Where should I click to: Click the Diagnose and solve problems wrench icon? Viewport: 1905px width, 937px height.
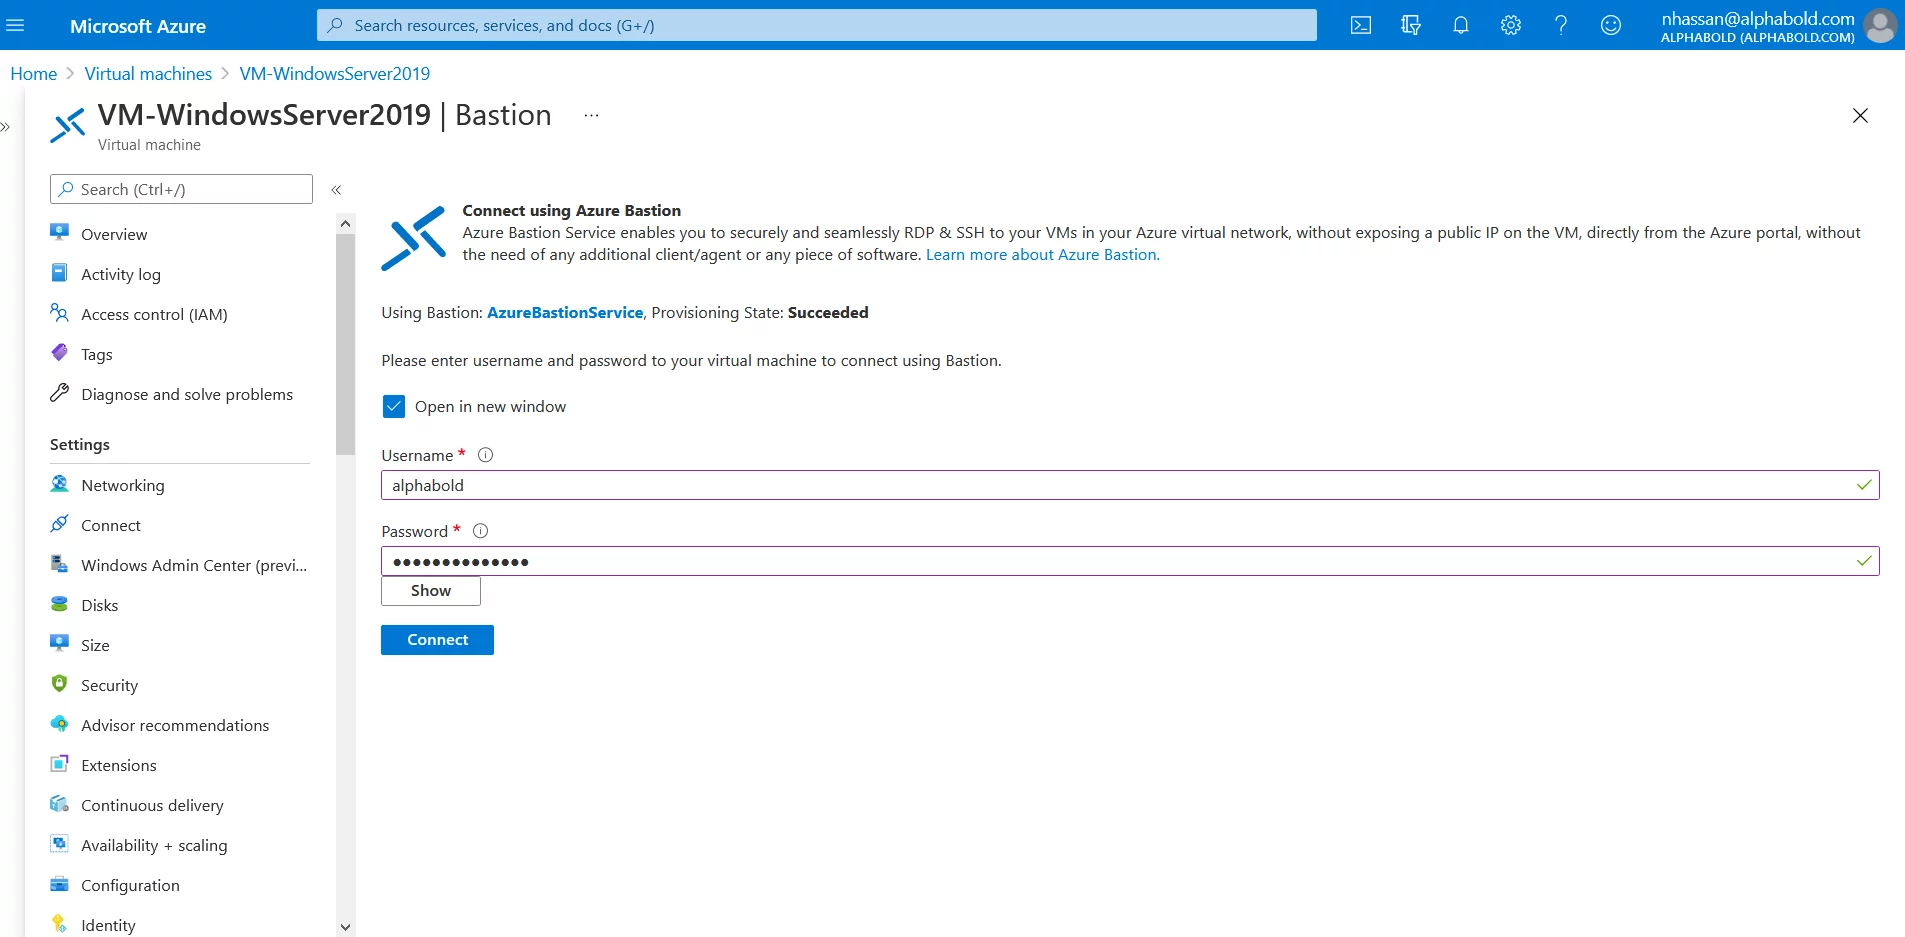pos(60,393)
